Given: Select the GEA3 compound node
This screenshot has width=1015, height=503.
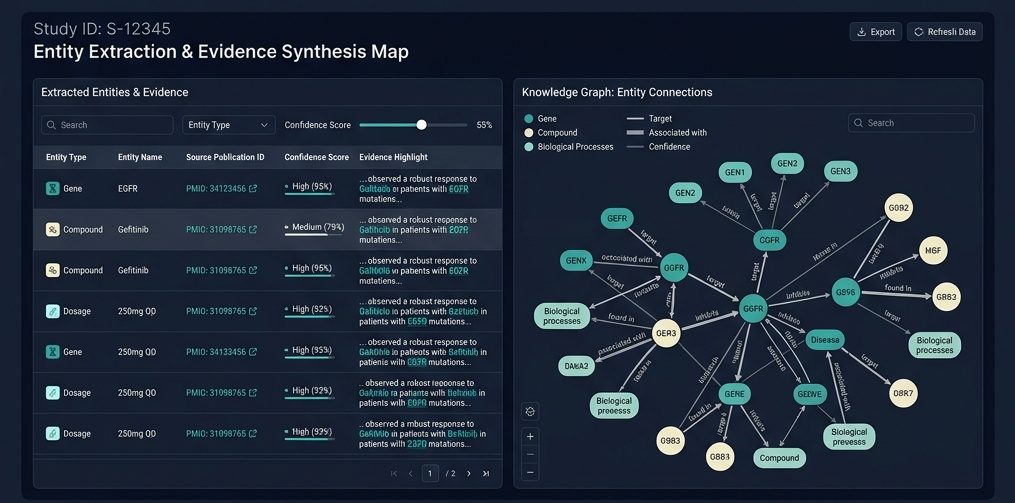Looking at the screenshot, I should point(665,334).
